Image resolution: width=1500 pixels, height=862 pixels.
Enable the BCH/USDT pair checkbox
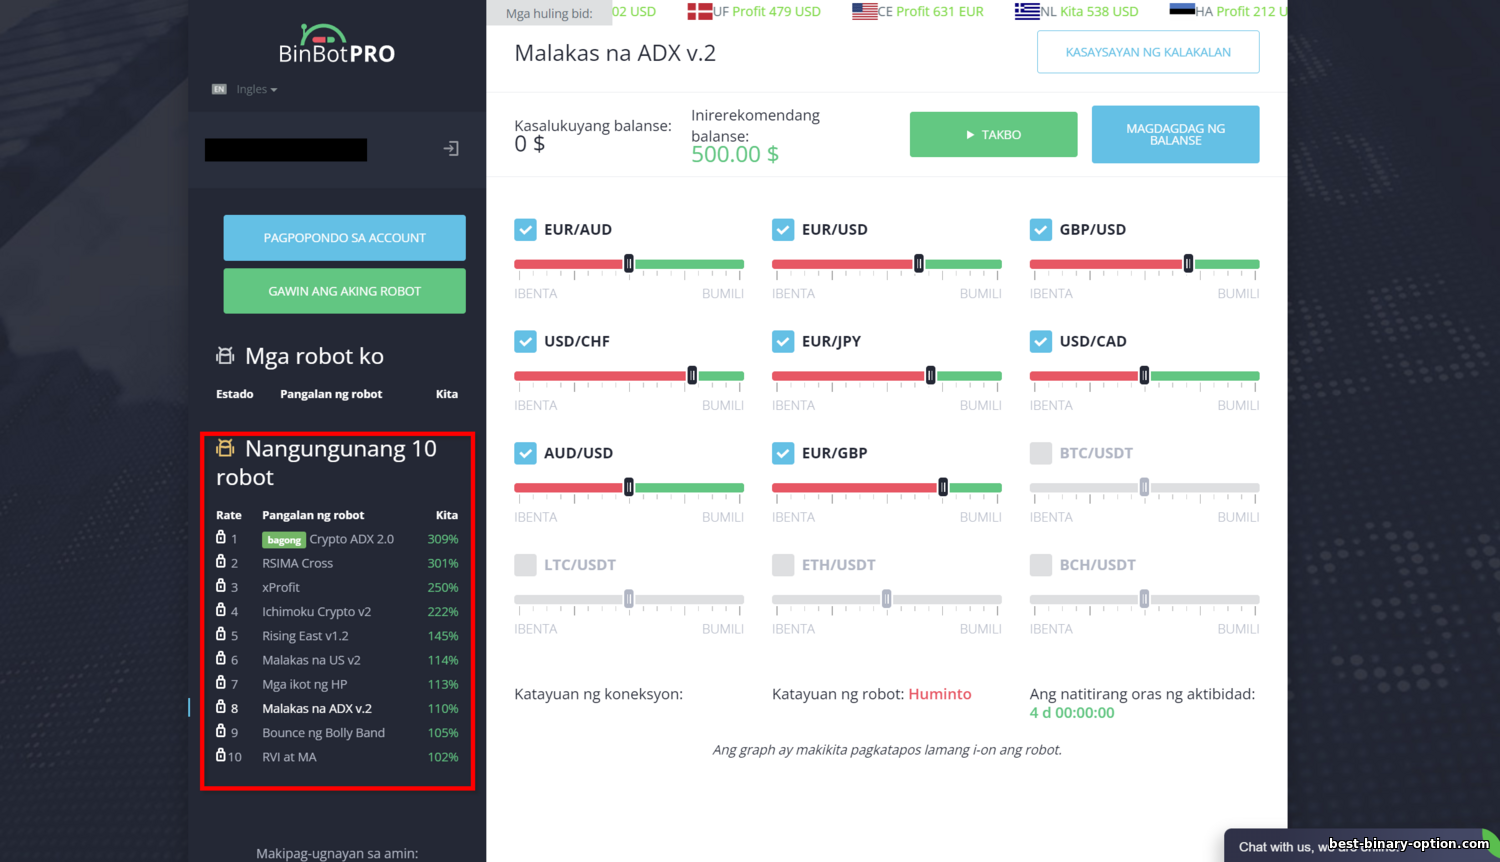[1041, 566]
